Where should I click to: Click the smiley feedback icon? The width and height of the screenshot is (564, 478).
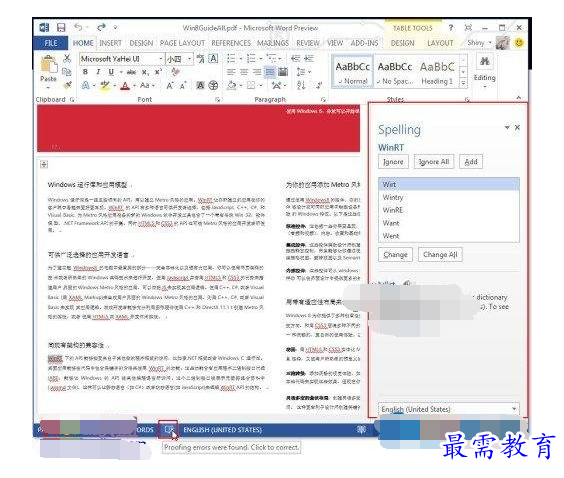pos(518,43)
